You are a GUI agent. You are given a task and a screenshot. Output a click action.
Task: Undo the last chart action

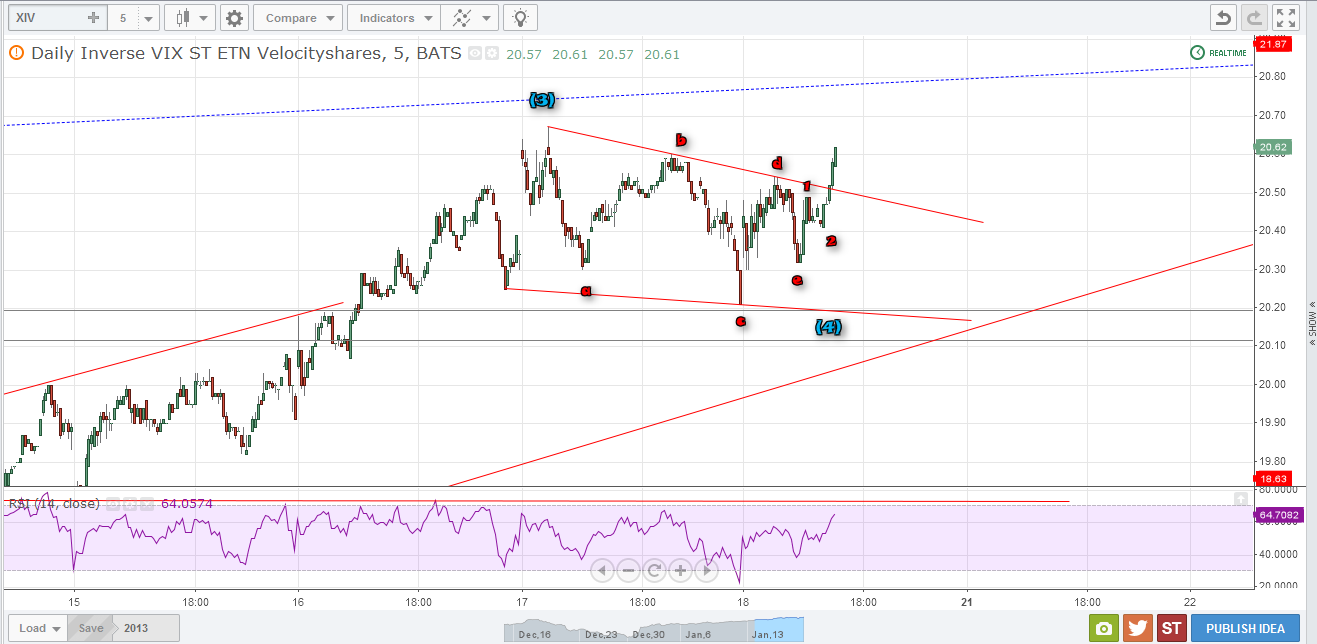1223,17
